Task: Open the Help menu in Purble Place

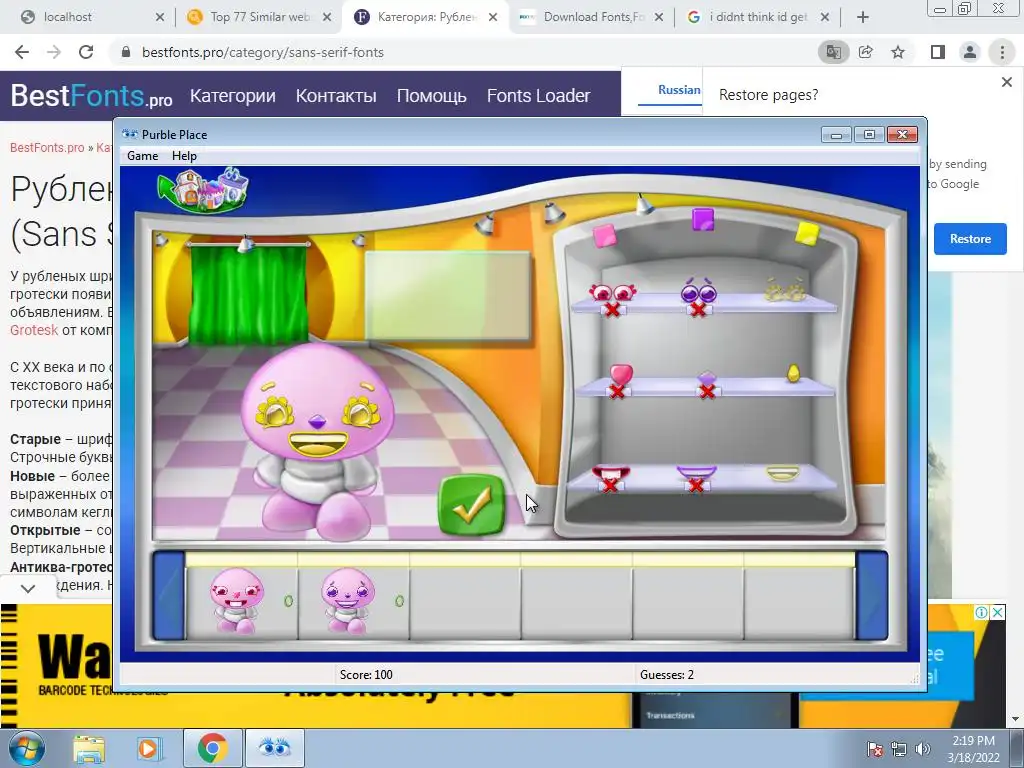Action: point(184,156)
